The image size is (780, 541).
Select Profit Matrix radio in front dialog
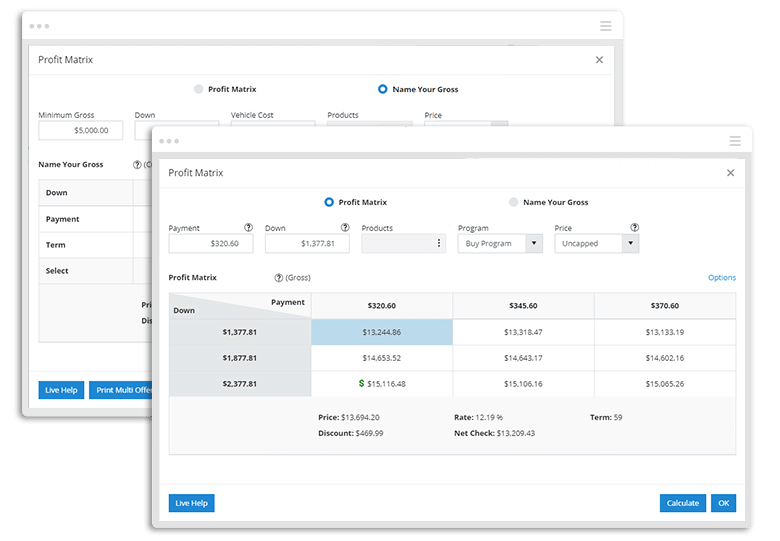tap(329, 202)
